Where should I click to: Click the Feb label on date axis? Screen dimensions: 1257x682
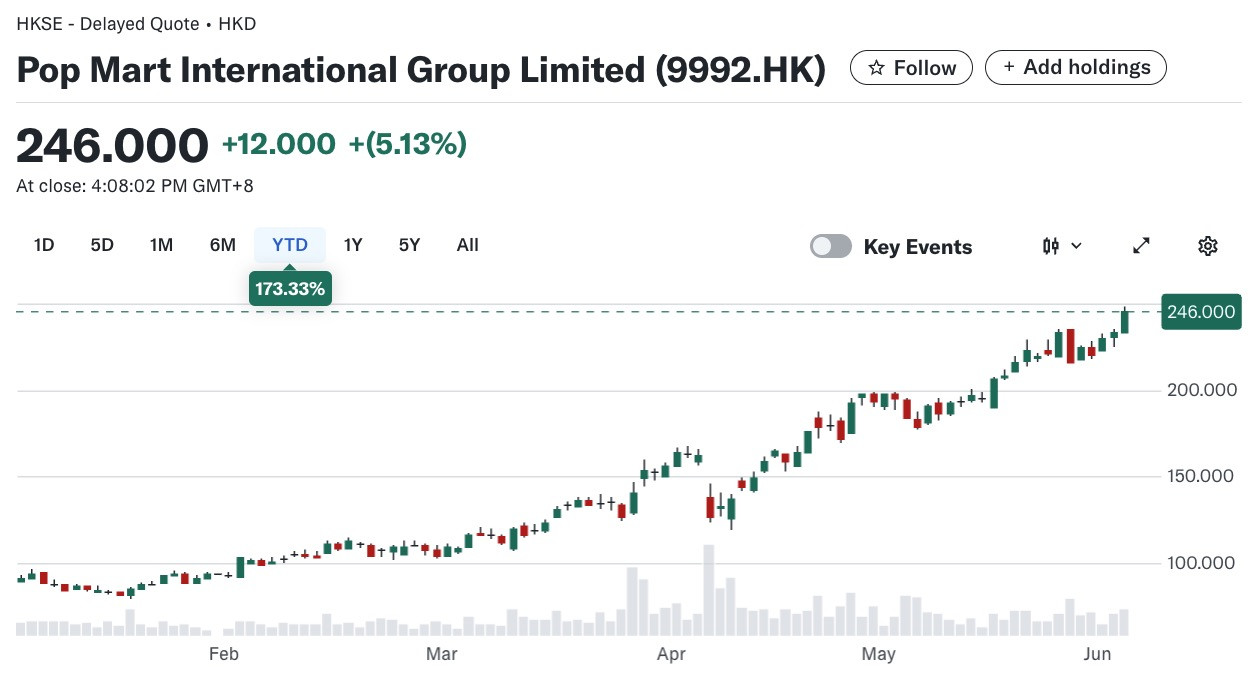[x=223, y=654]
